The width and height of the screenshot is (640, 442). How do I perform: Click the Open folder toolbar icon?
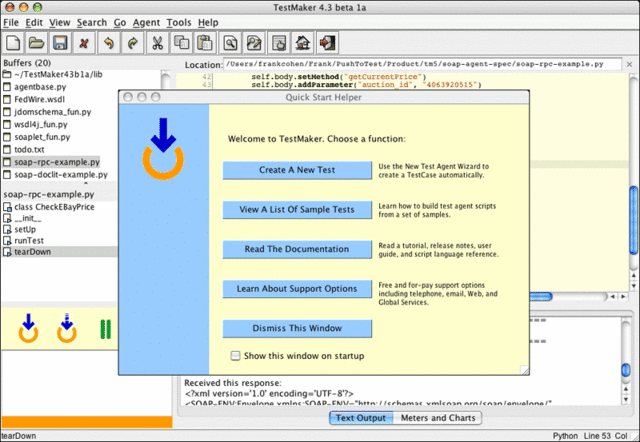(37, 43)
